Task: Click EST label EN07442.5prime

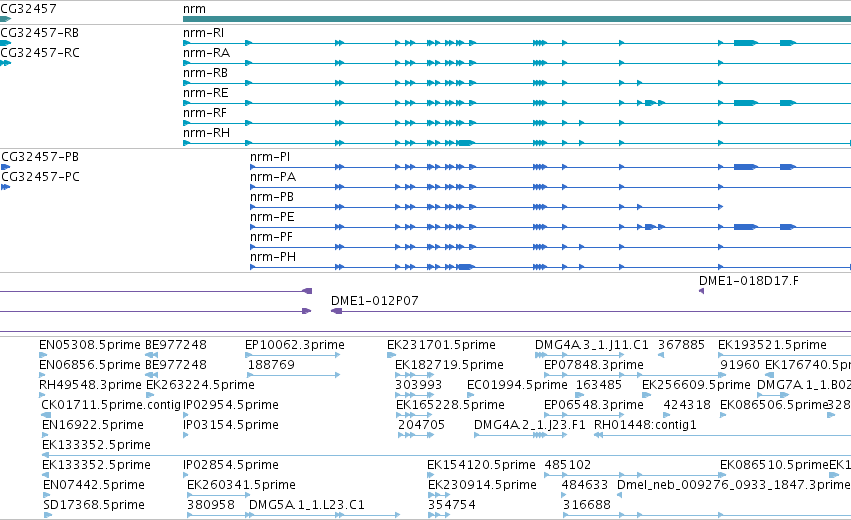Action: 94,485
